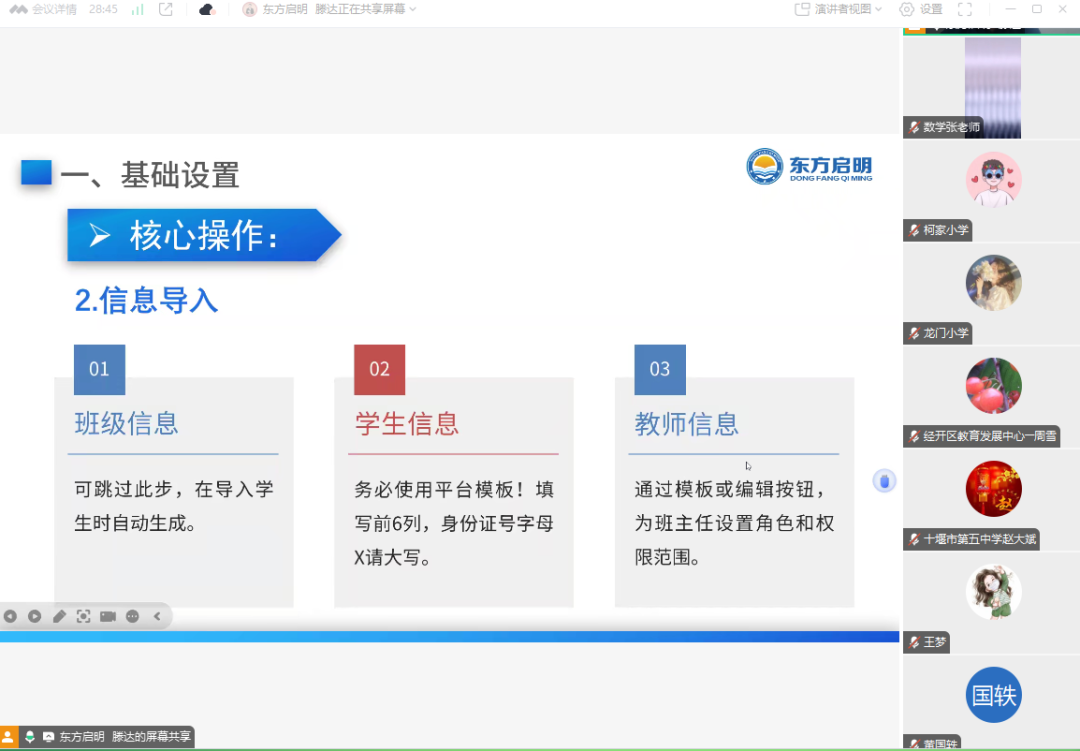This screenshot has width=1080, height=751.
Task: Click the dark avatar icon near meeting timer
Action: pyautogui.click(x=206, y=10)
